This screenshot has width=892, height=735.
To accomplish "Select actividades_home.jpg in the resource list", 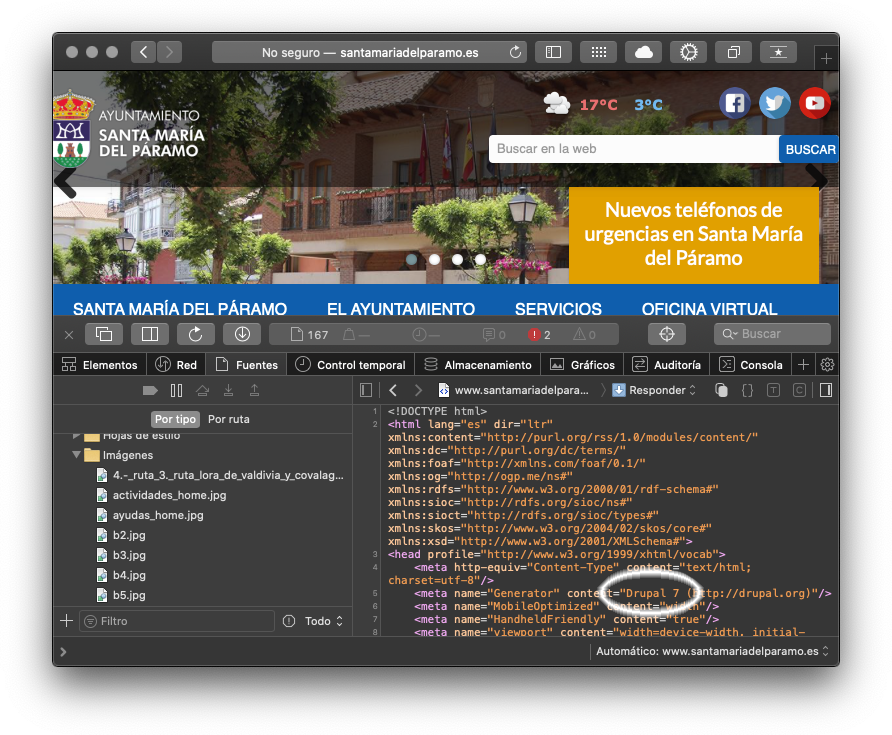I will click(x=169, y=495).
